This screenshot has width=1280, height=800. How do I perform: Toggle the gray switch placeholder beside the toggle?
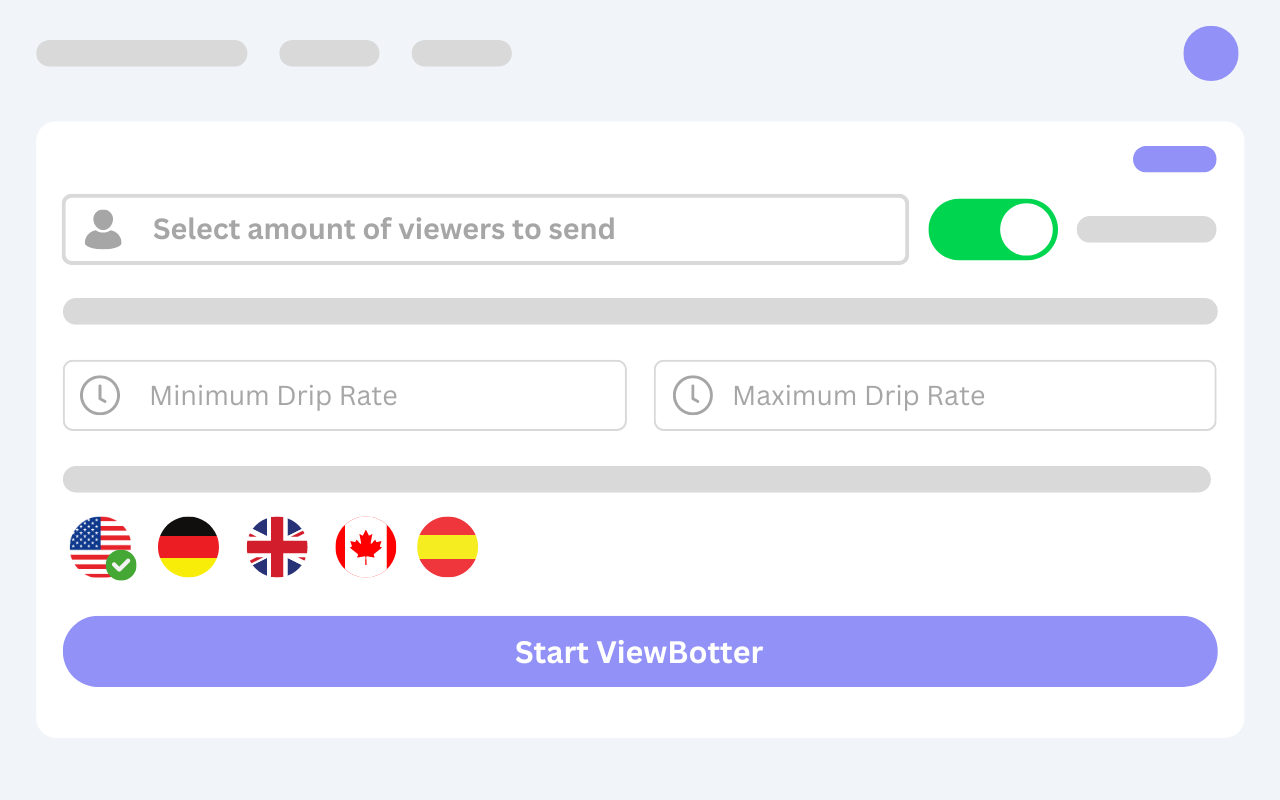[1146, 229]
